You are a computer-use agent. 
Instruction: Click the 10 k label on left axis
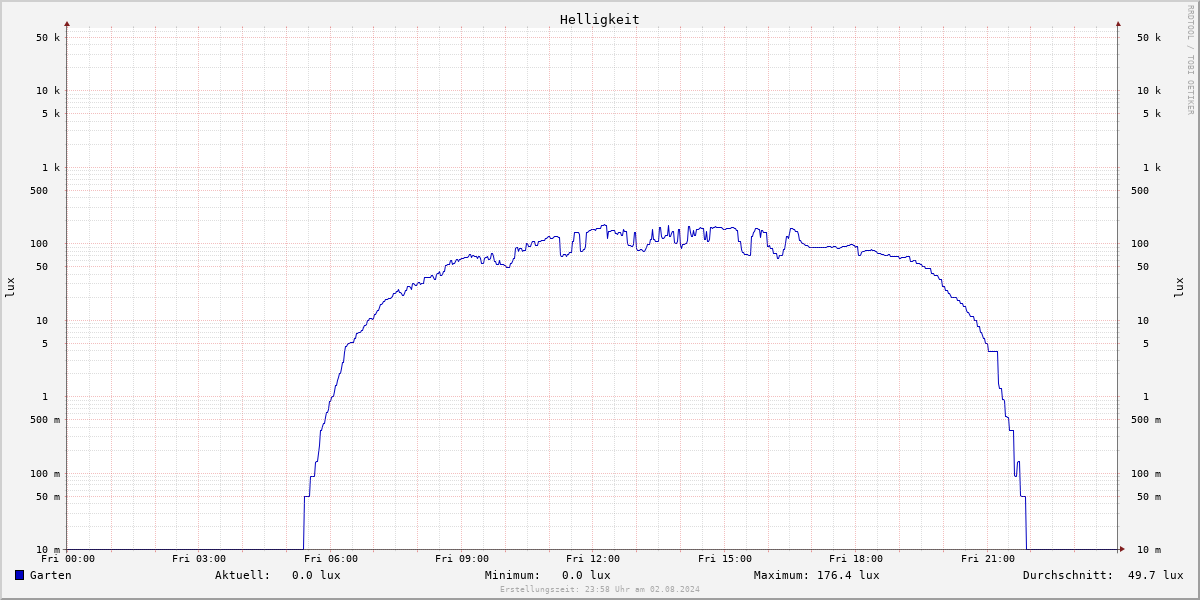[x=48, y=91]
